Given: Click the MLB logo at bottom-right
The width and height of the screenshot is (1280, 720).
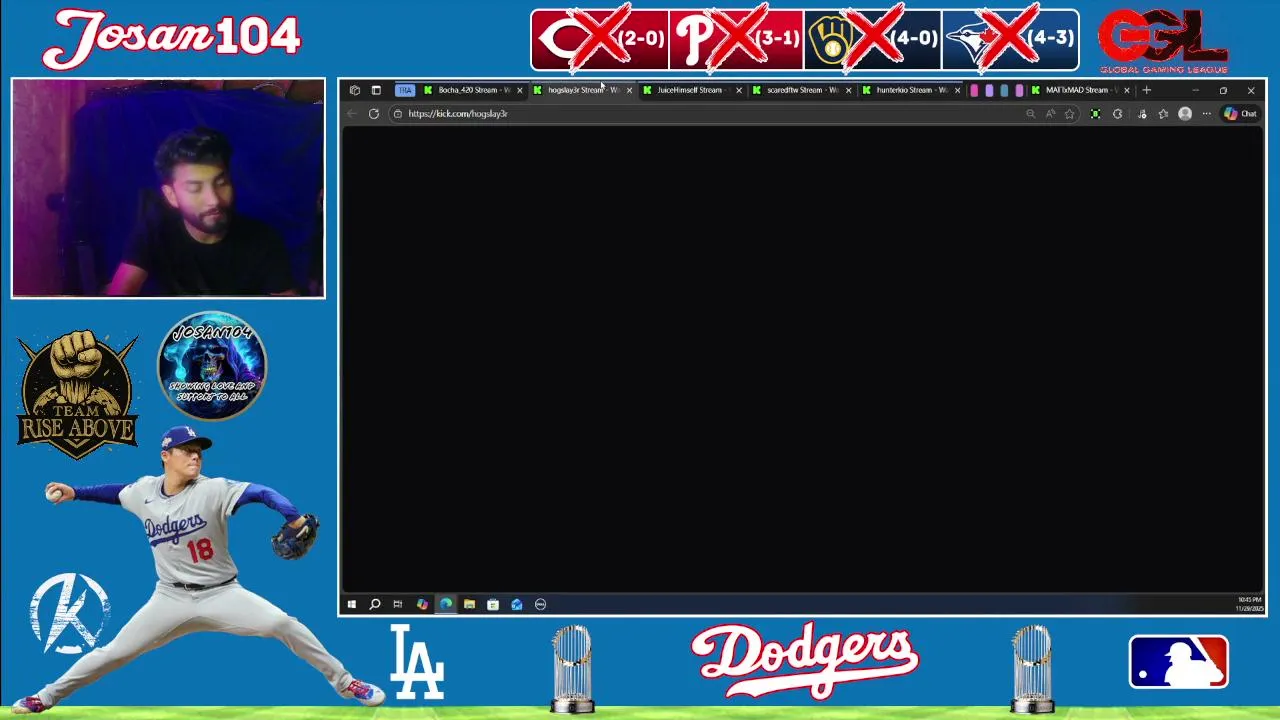Looking at the screenshot, I should pos(1179,662).
